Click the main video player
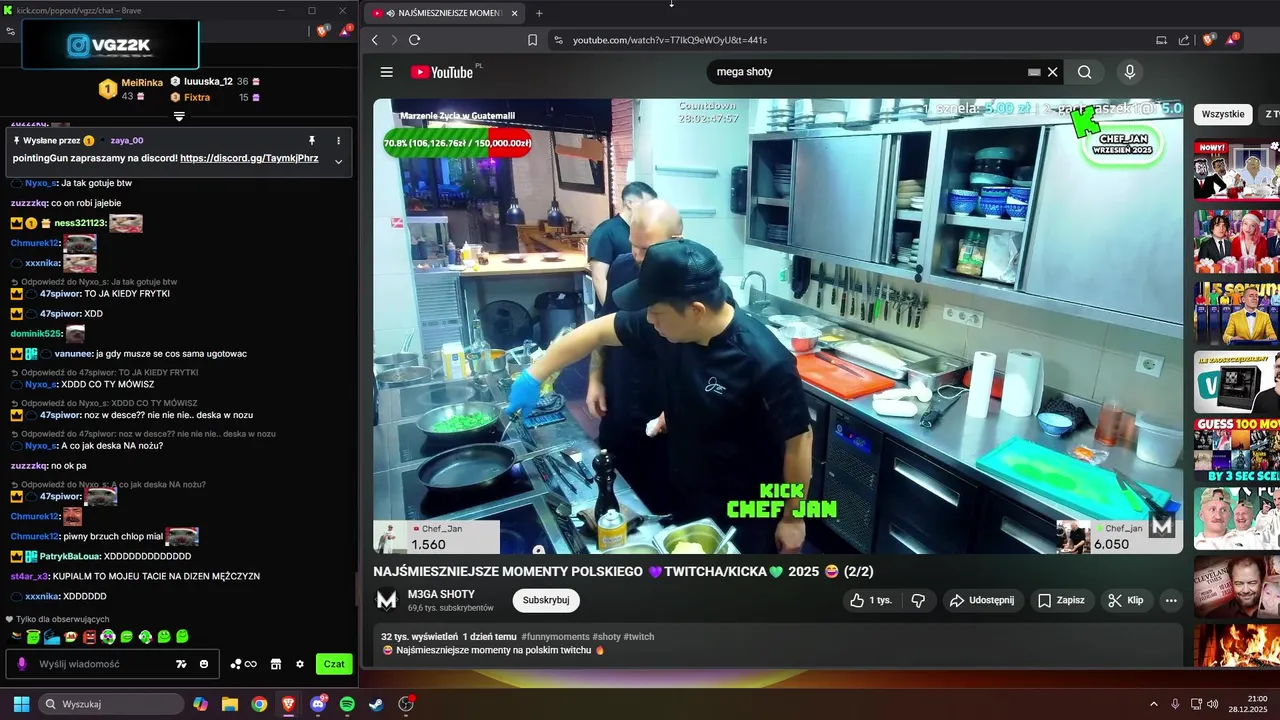 point(778,326)
